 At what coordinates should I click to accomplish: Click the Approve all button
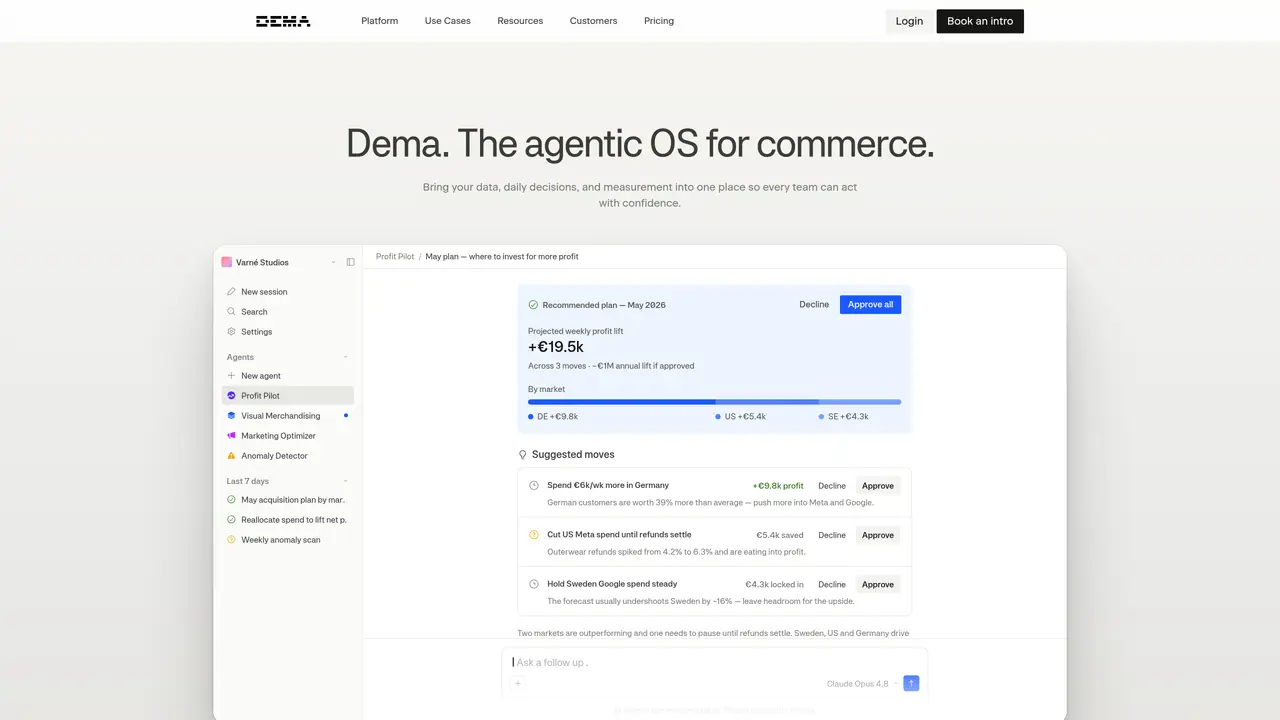[x=870, y=305]
